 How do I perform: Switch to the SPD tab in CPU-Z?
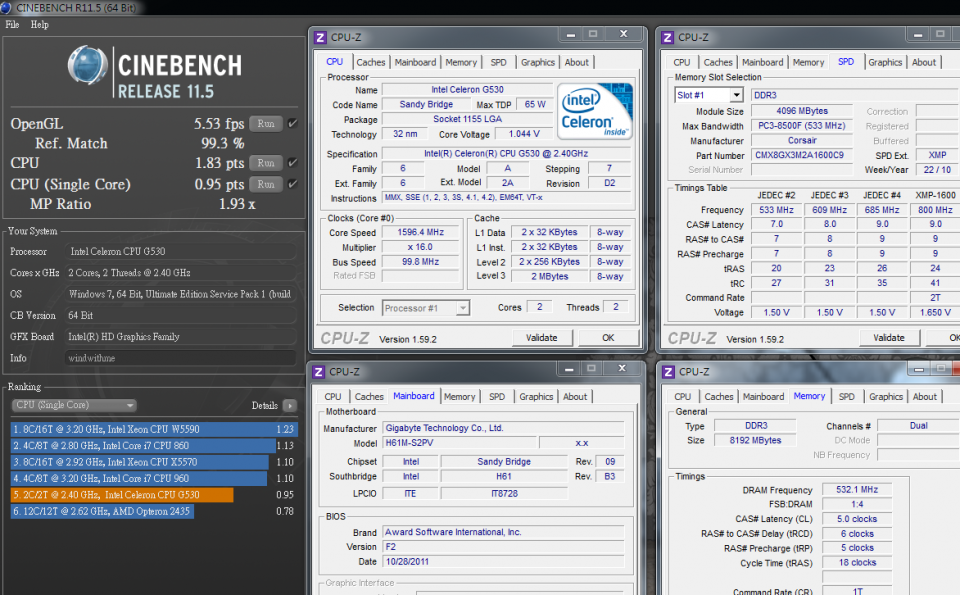(x=498, y=61)
